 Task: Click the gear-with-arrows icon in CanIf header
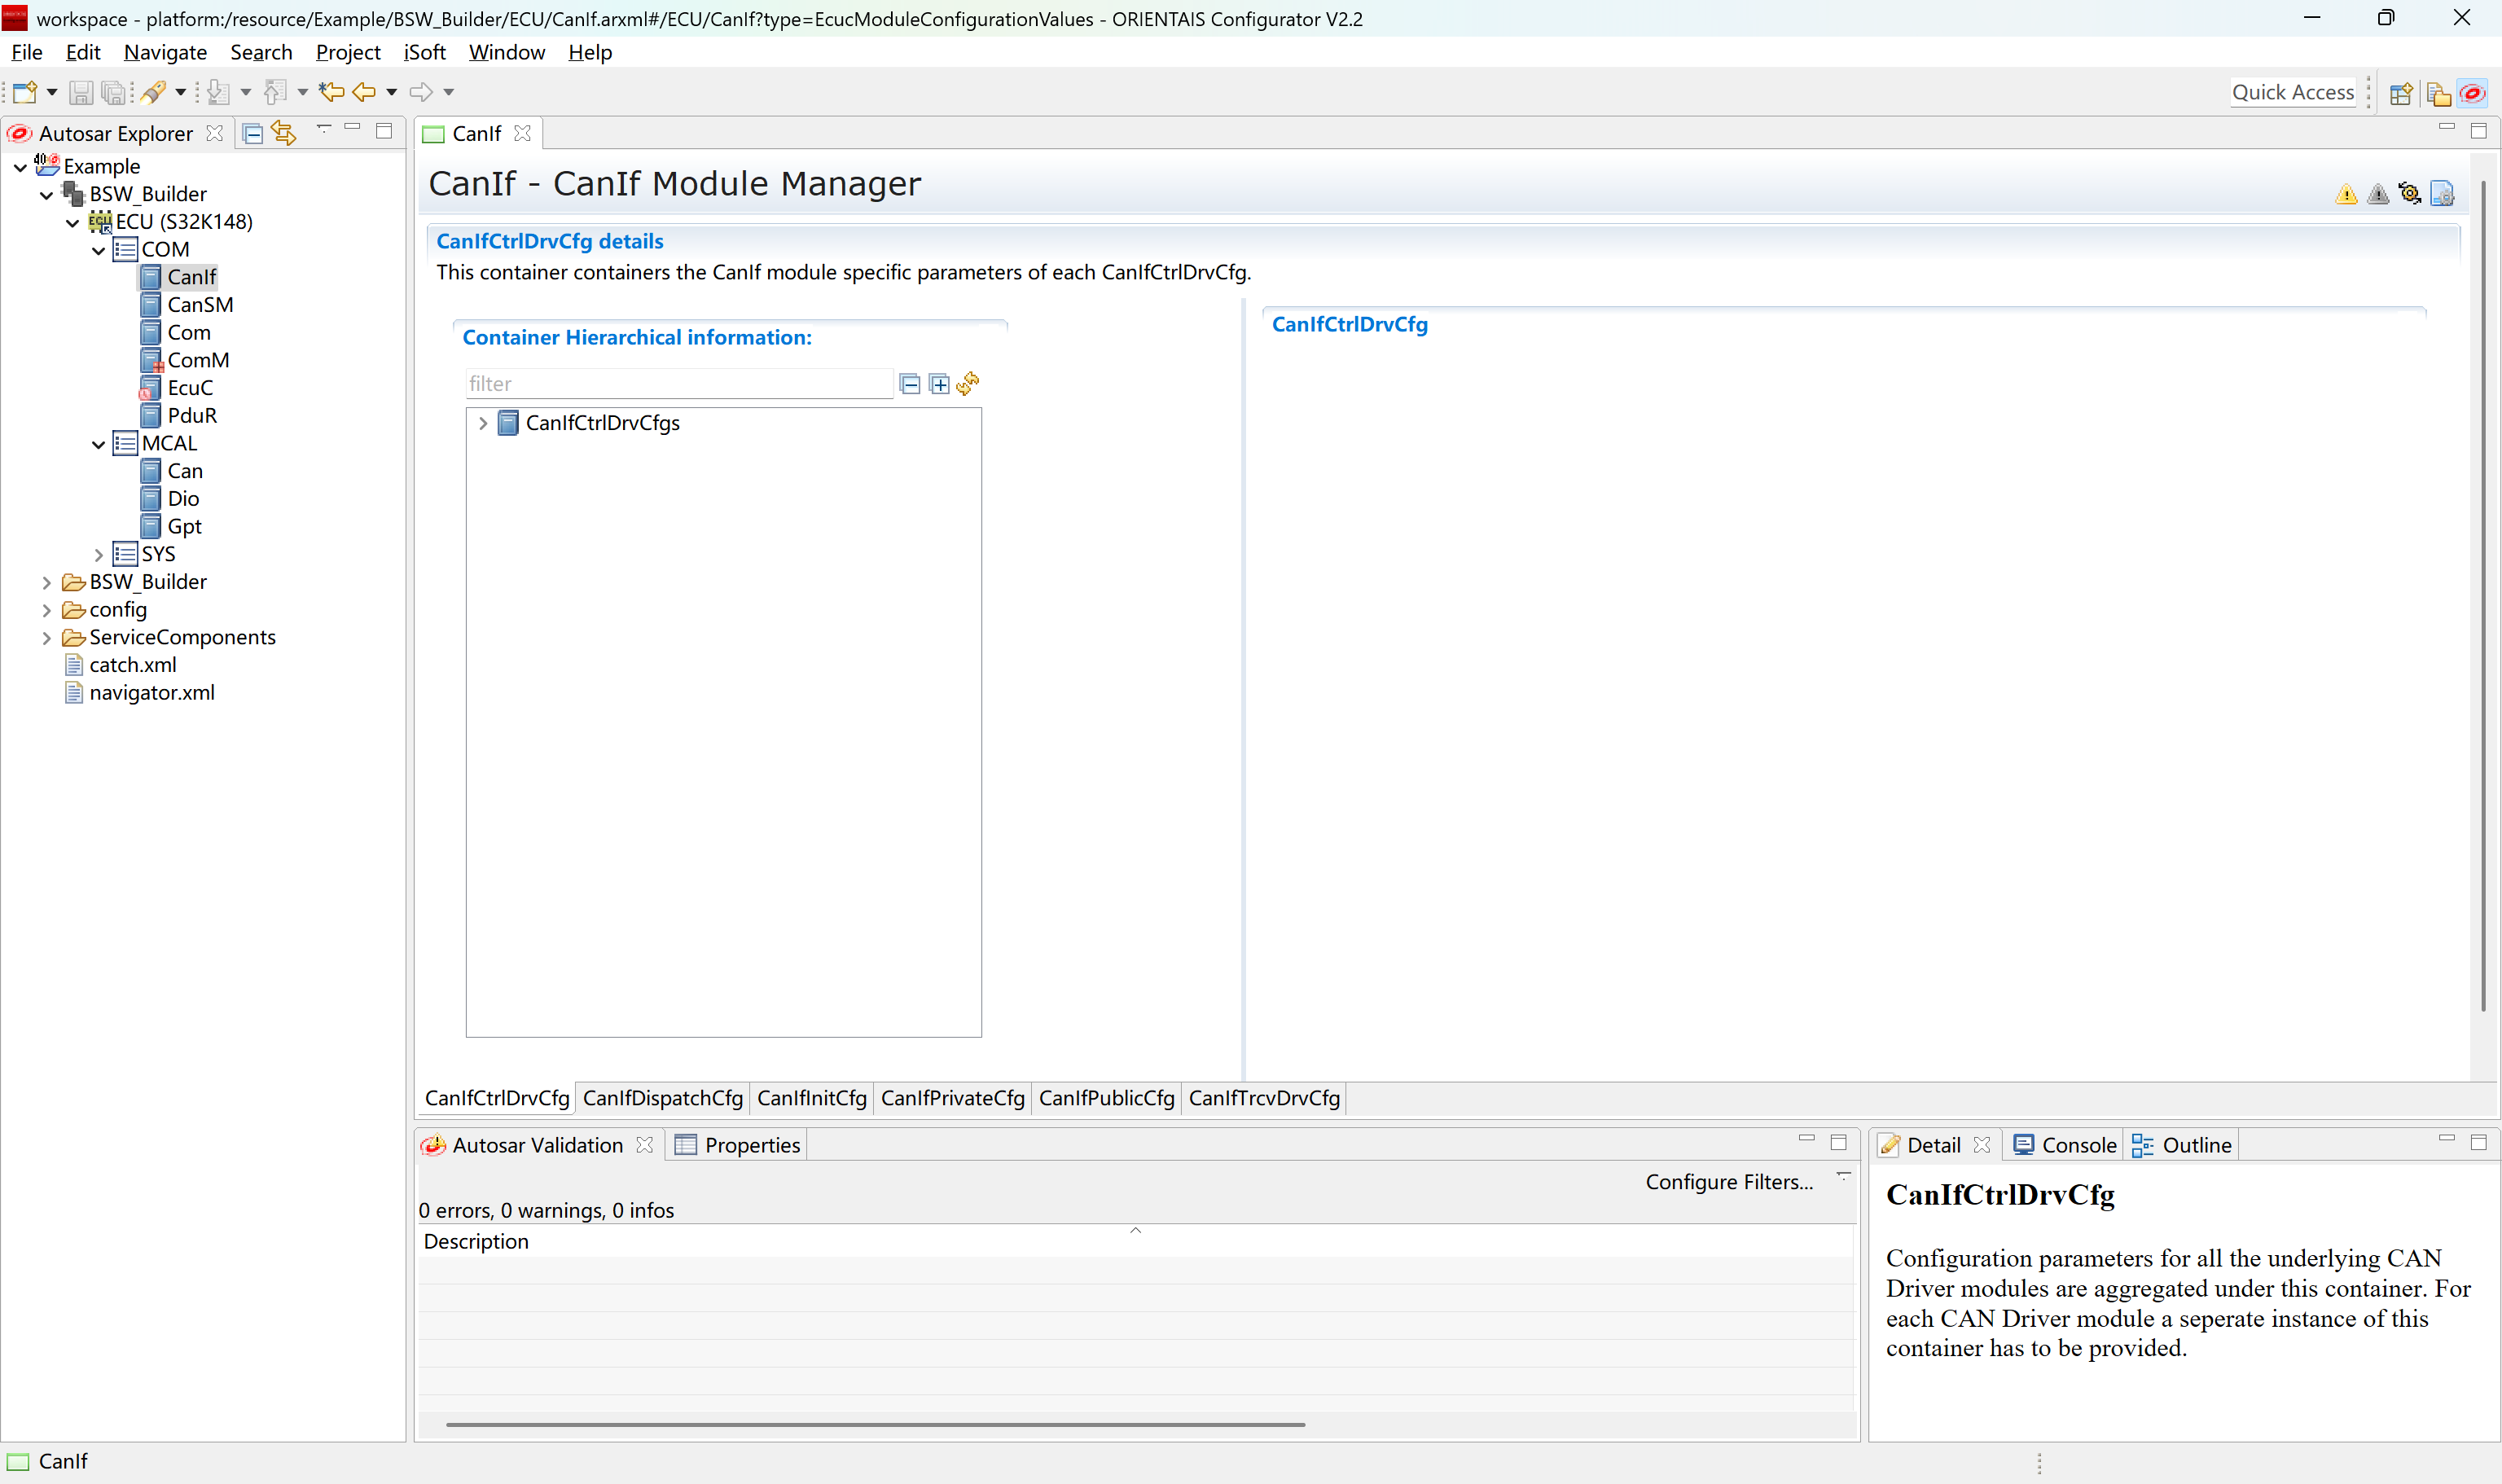click(x=2409, y=194)
